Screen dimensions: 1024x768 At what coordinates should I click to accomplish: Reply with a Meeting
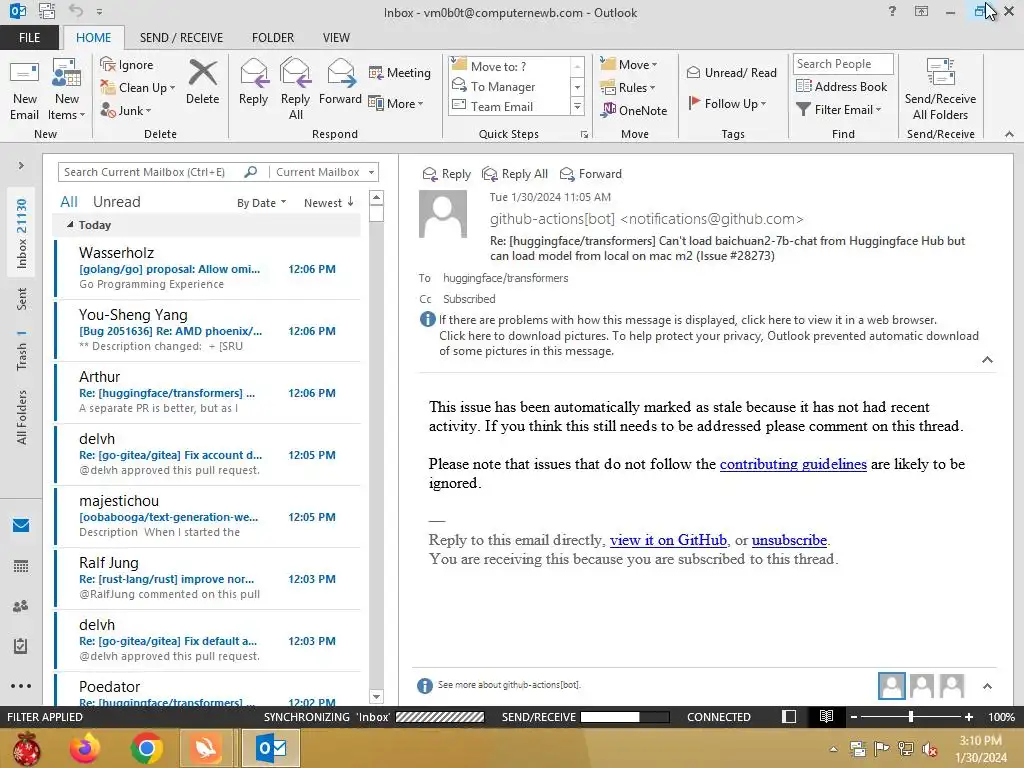coord(400,72)
